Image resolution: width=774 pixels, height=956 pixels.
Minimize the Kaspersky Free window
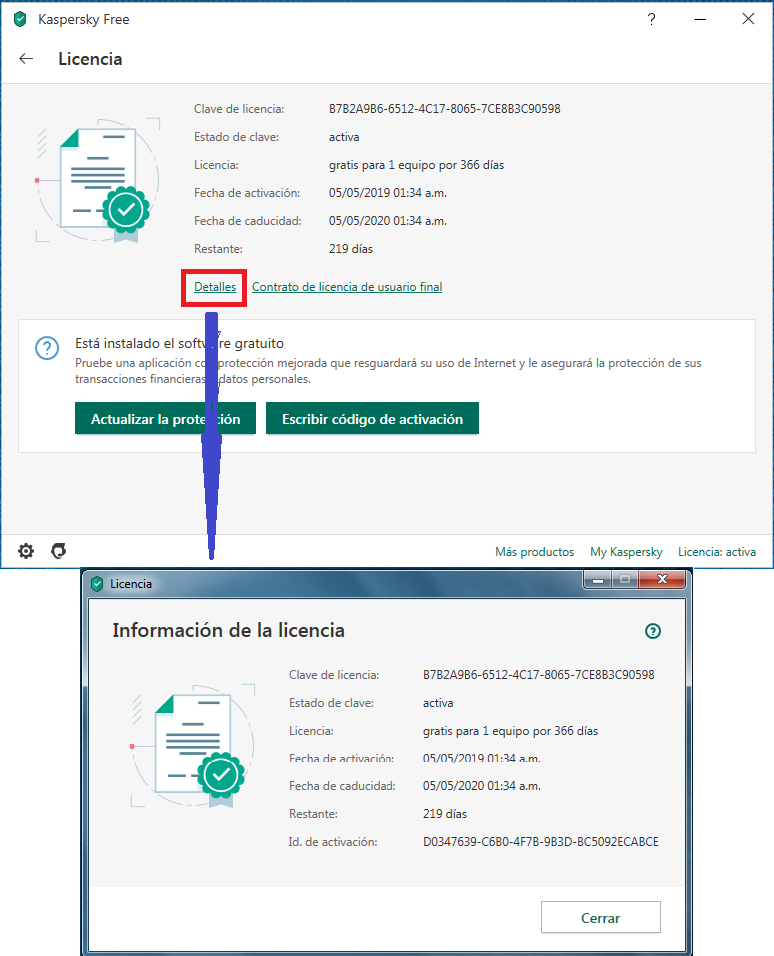tap(700, 20)
